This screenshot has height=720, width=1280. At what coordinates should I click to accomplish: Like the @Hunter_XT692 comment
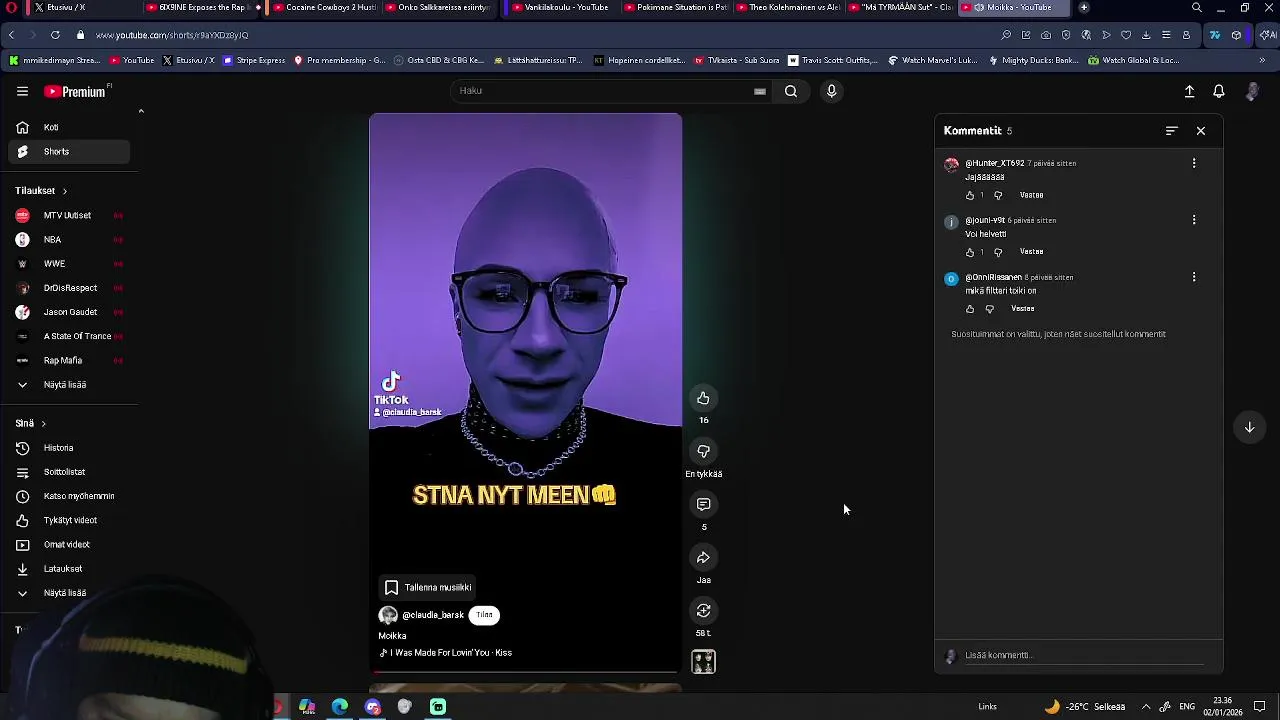coord(970,196)
